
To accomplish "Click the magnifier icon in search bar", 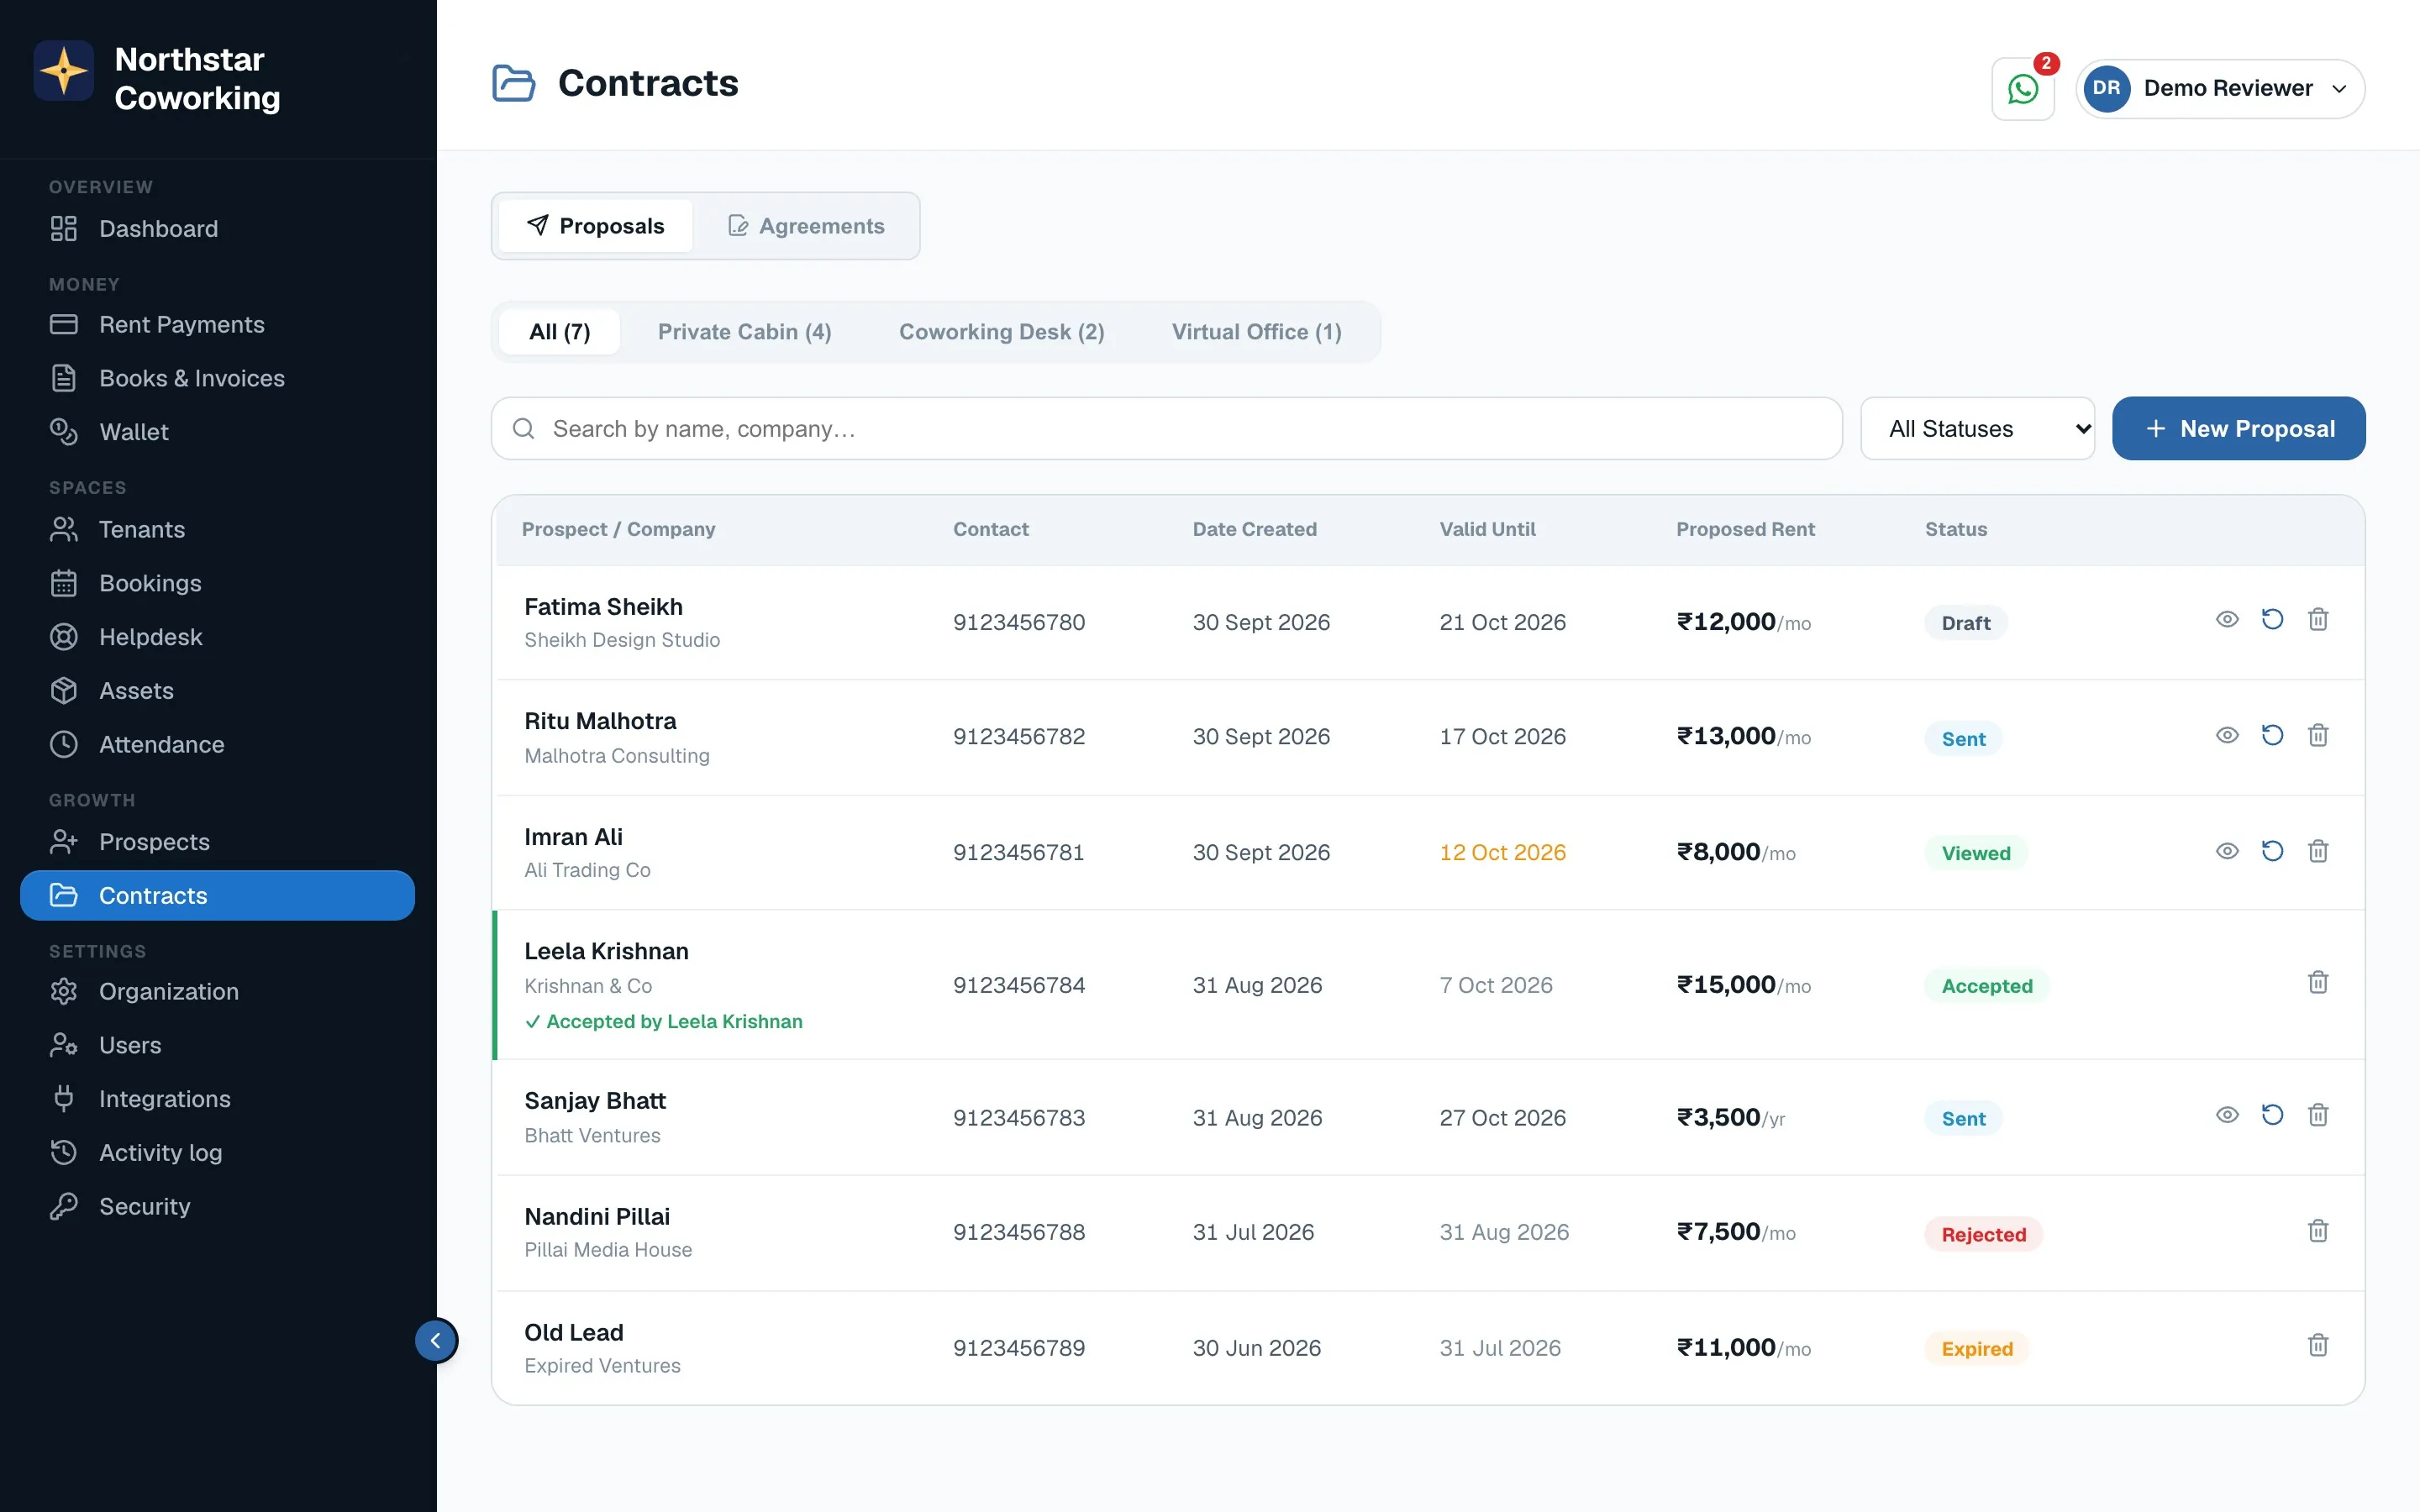I will pos(523,429).
